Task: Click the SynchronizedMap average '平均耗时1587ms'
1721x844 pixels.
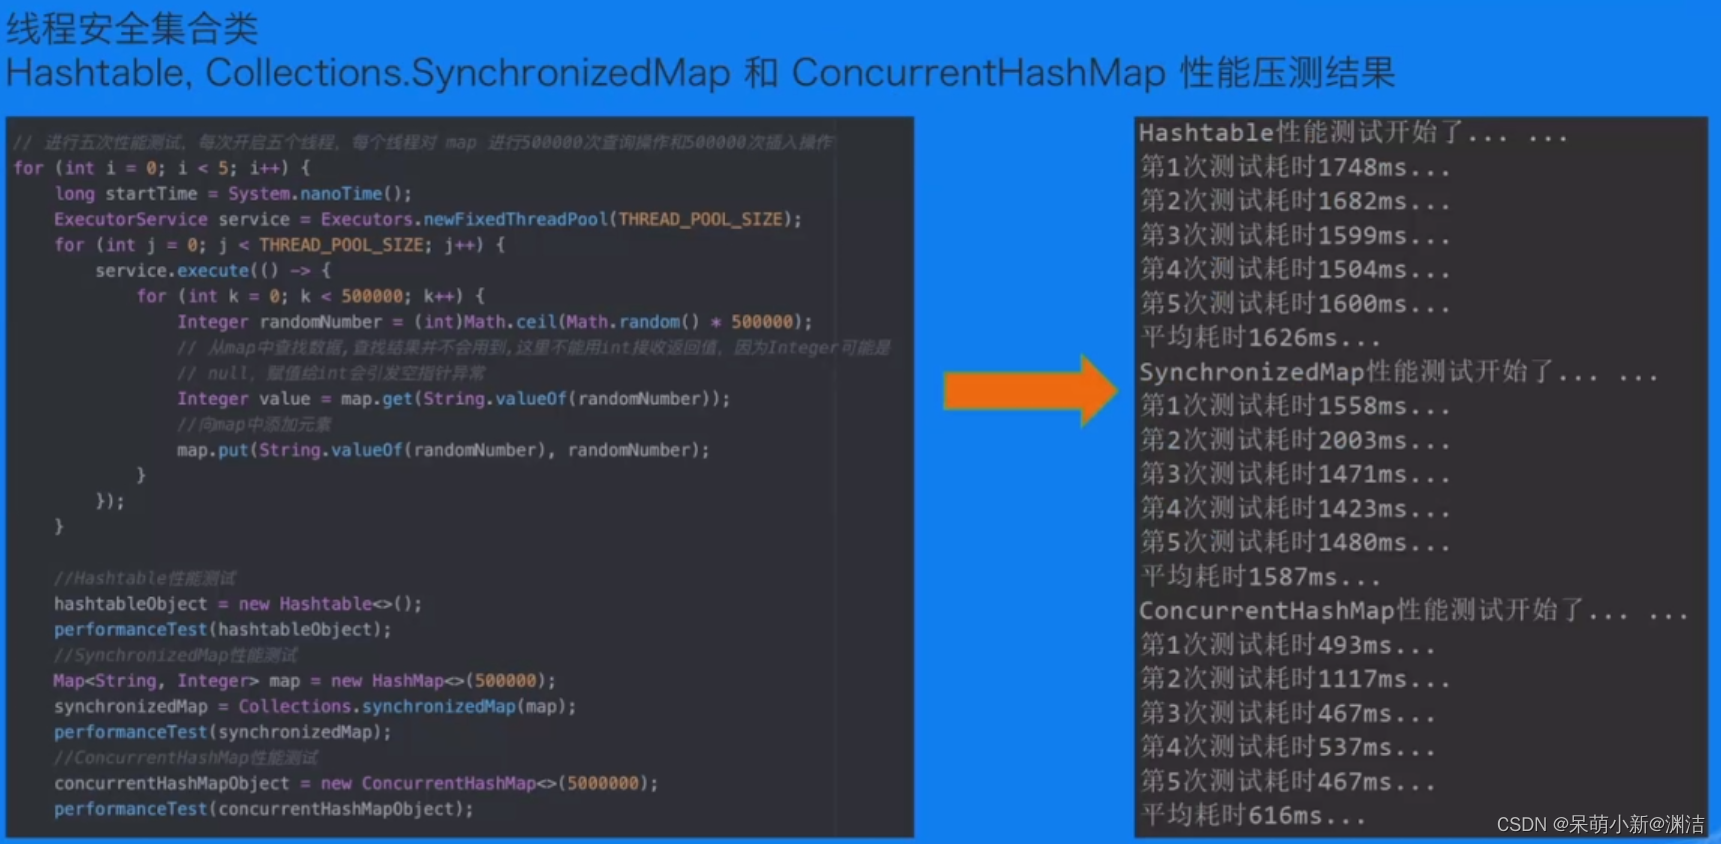Action: [1260, 576]
